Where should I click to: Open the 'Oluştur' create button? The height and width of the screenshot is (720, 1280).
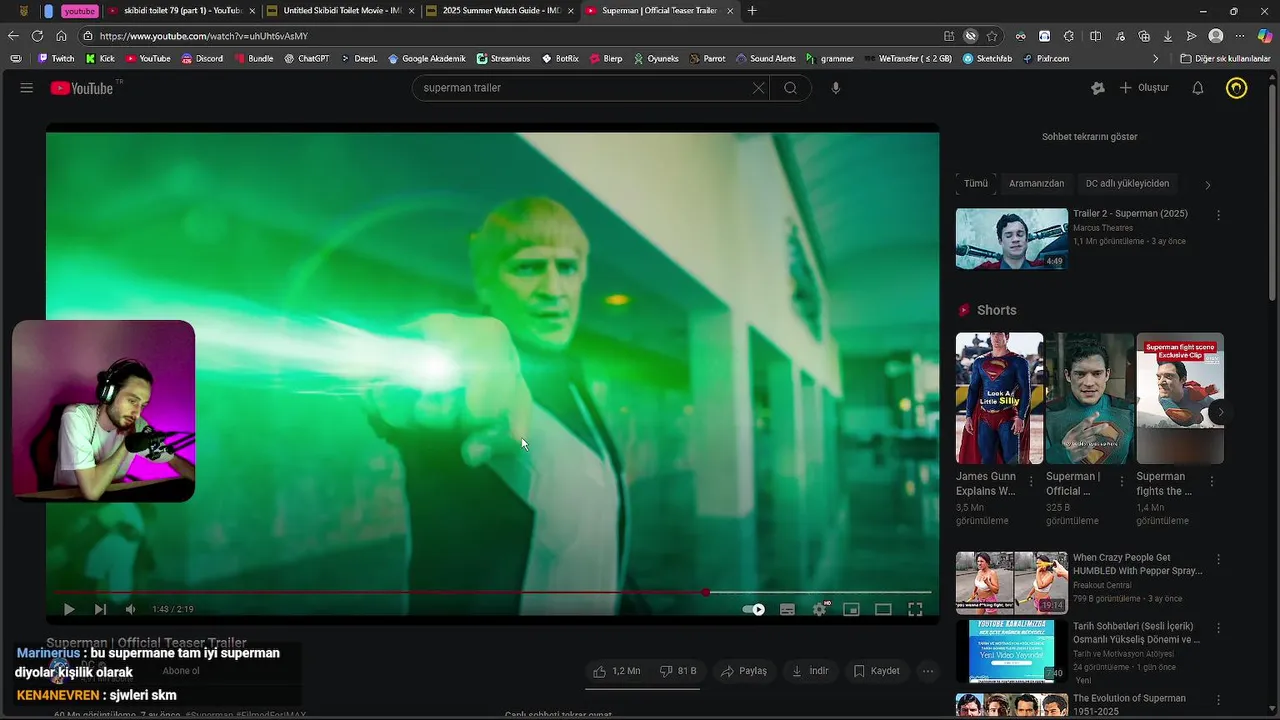(x=1144, y=88)
